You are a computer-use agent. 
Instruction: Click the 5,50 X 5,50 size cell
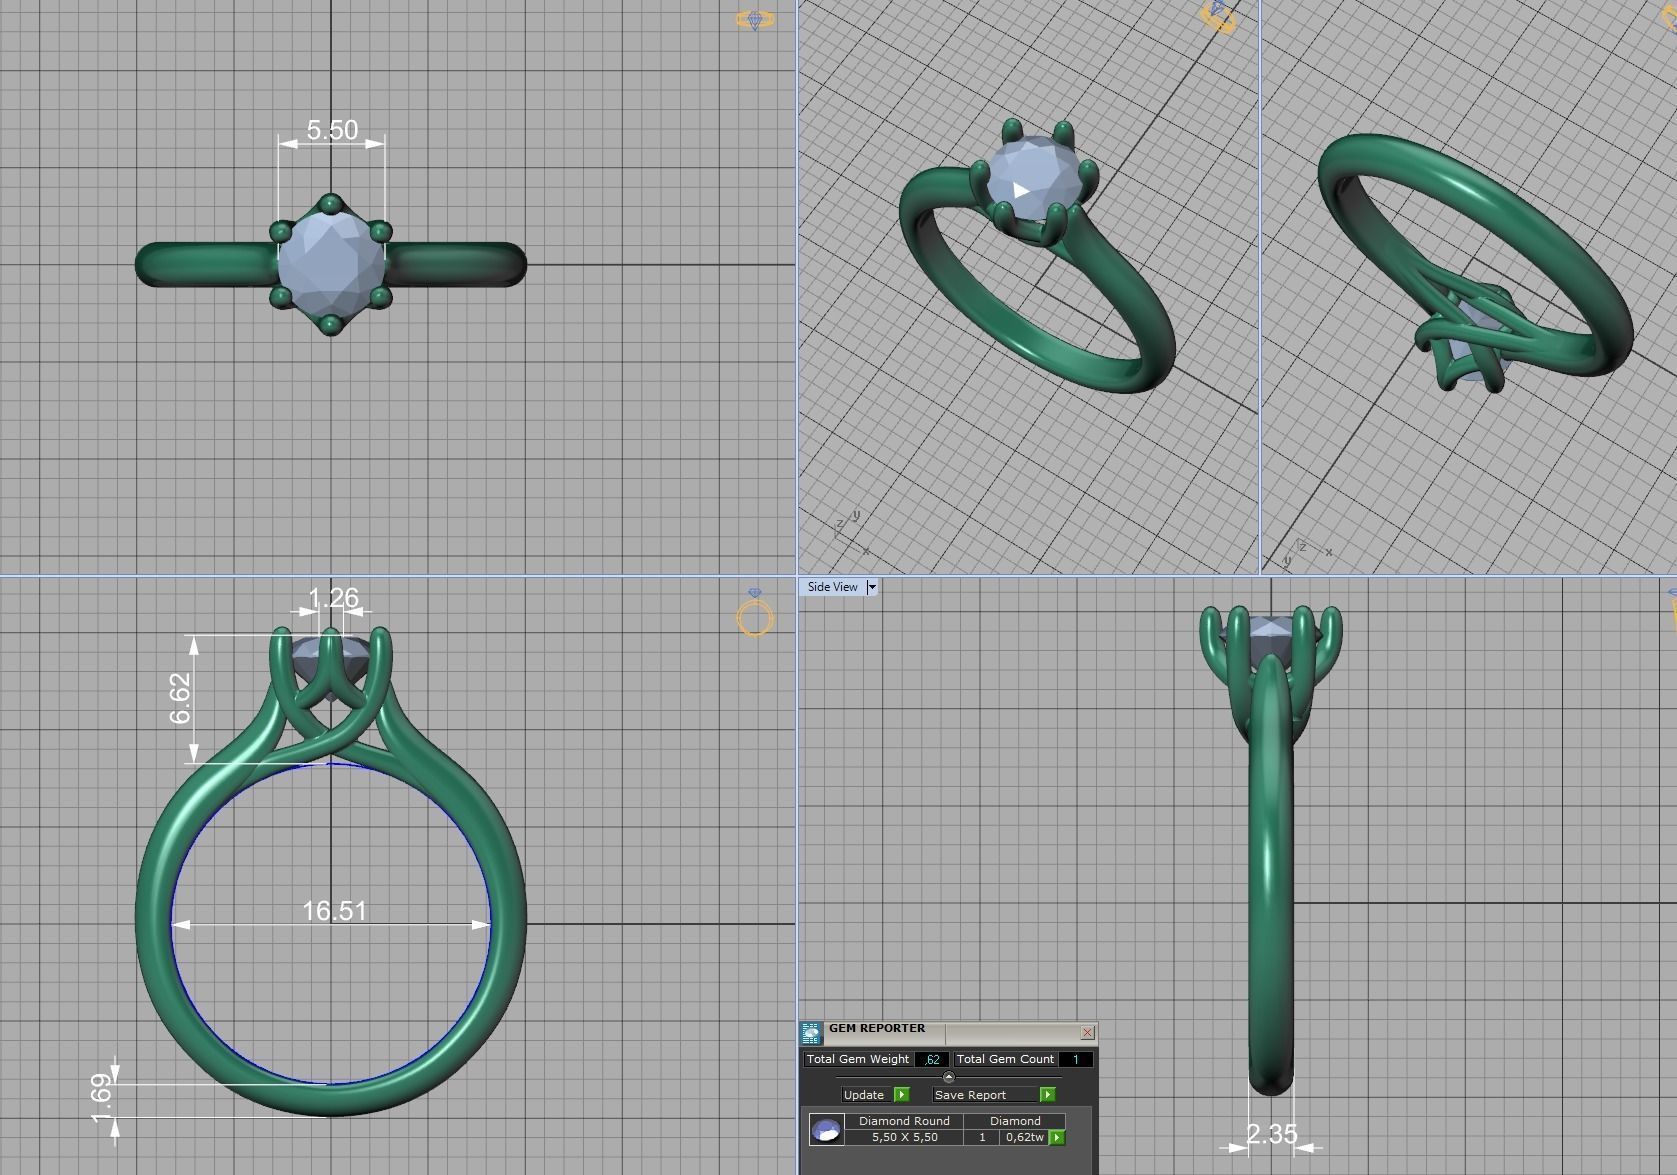click(x=904, y=1137)
